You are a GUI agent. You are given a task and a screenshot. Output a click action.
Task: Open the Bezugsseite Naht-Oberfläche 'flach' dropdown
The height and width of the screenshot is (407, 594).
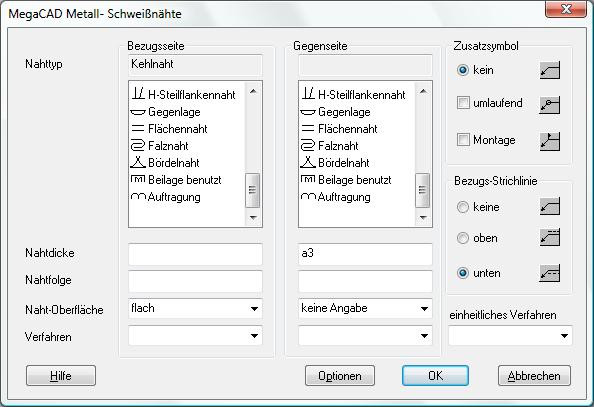(195, 308)
